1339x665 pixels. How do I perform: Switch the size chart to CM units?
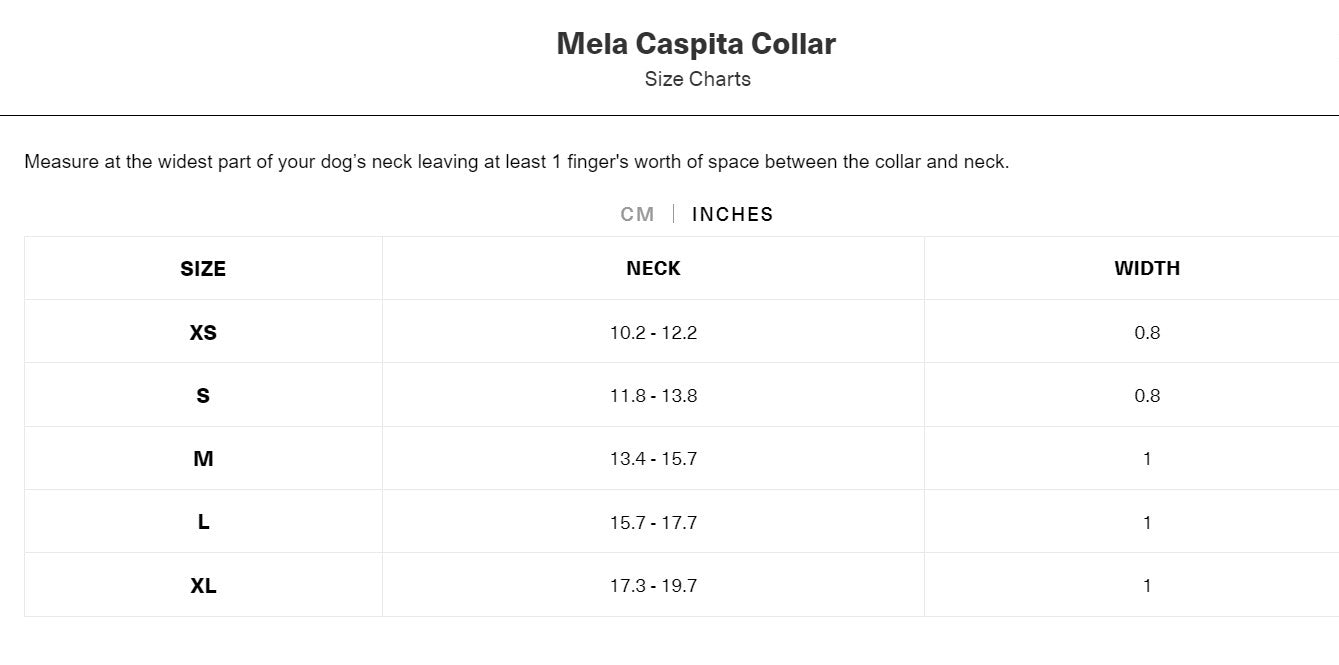tap(638, 213)
